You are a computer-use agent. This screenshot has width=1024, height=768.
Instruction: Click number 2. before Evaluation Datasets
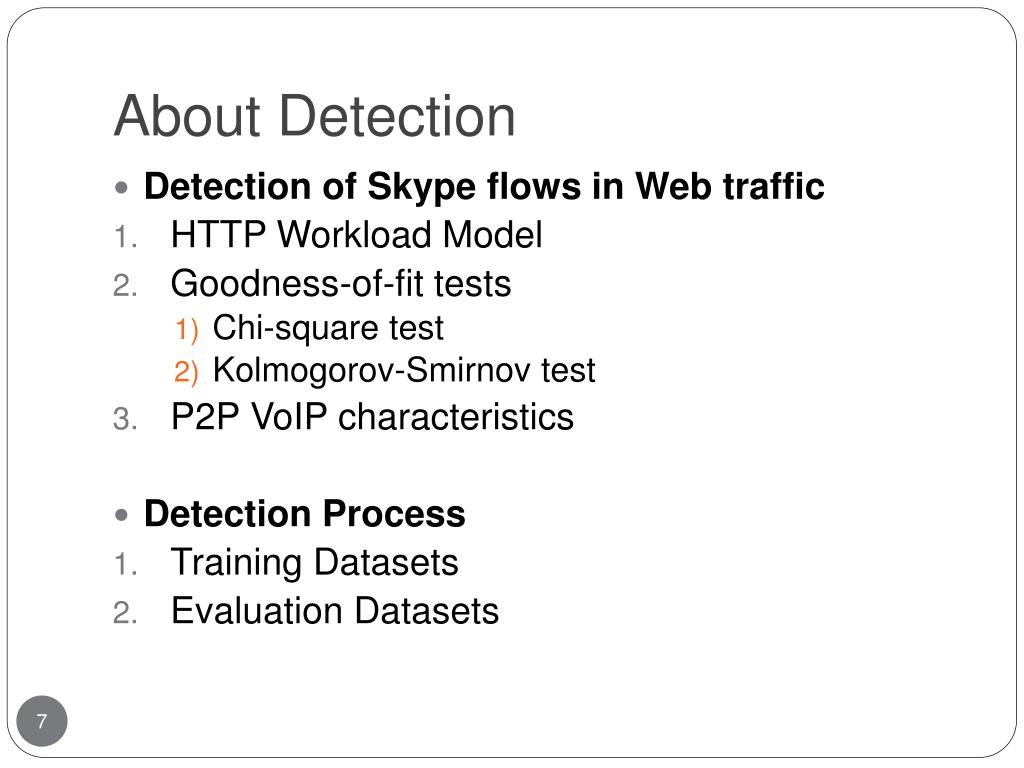(125, 613)
